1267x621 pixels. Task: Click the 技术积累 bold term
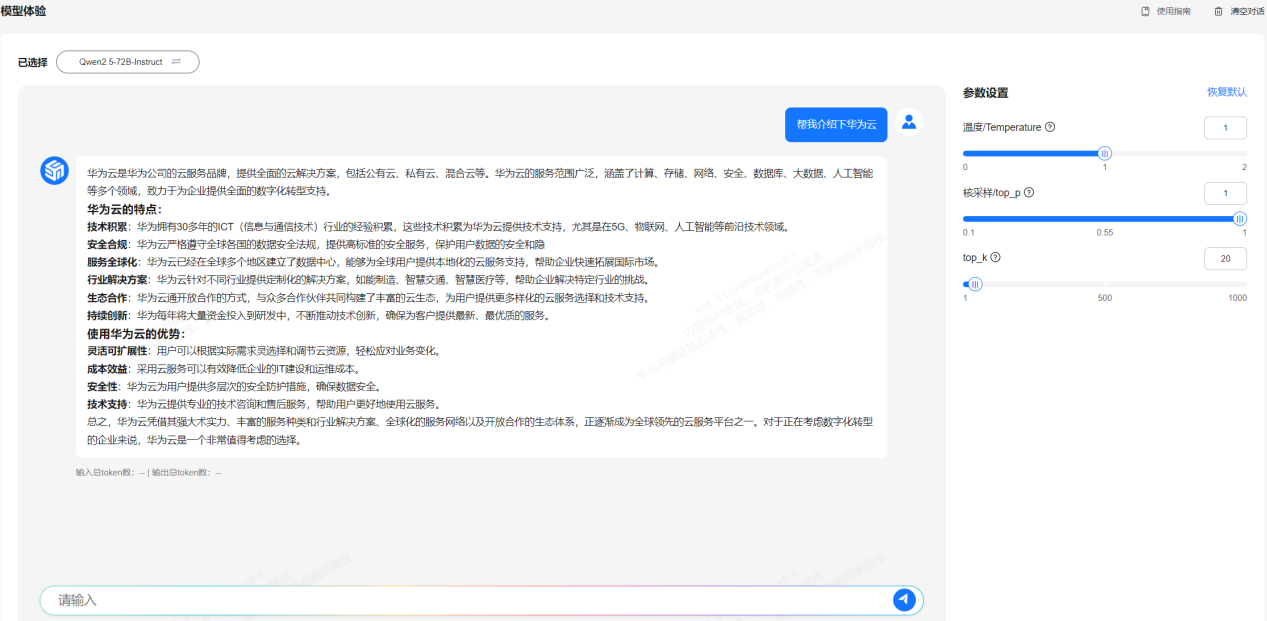(107, 227)
